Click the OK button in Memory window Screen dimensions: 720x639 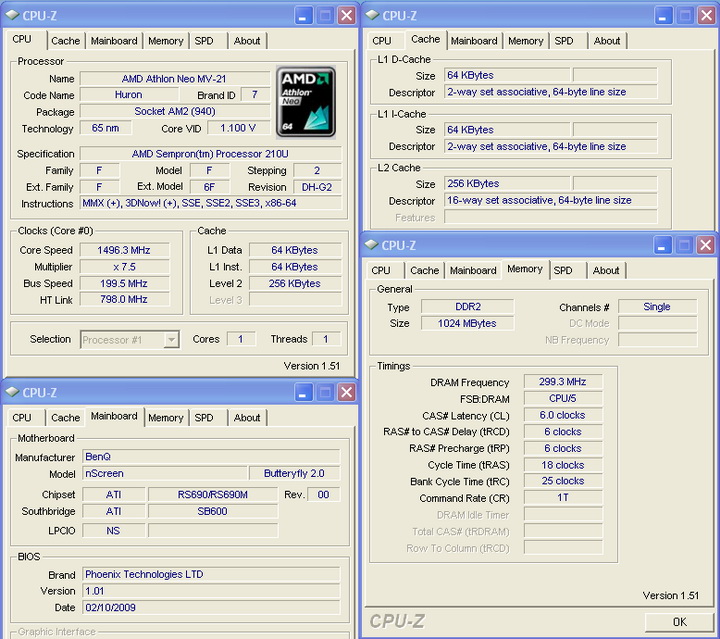pyautogui.click(x=680, y=622)
